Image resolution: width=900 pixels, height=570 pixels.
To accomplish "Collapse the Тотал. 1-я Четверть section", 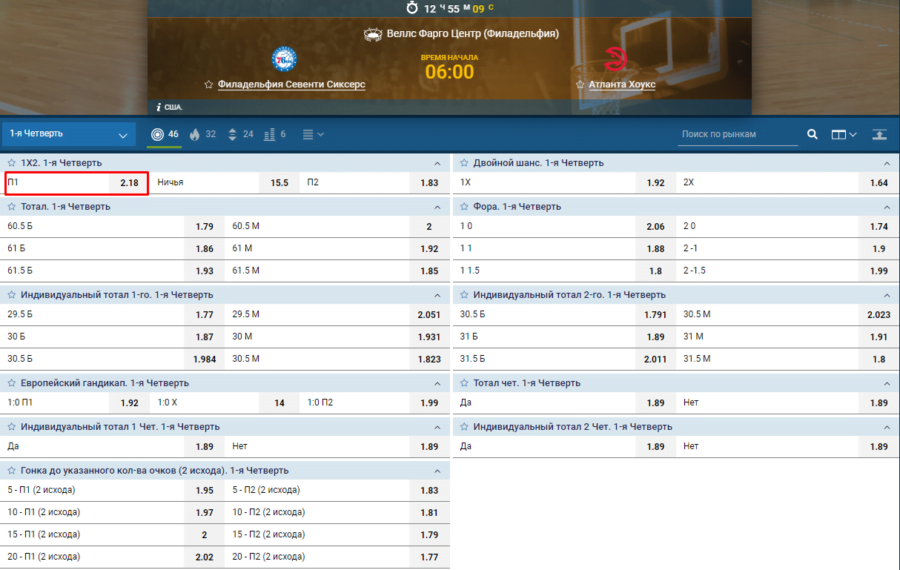I will [x=437, y=207].
